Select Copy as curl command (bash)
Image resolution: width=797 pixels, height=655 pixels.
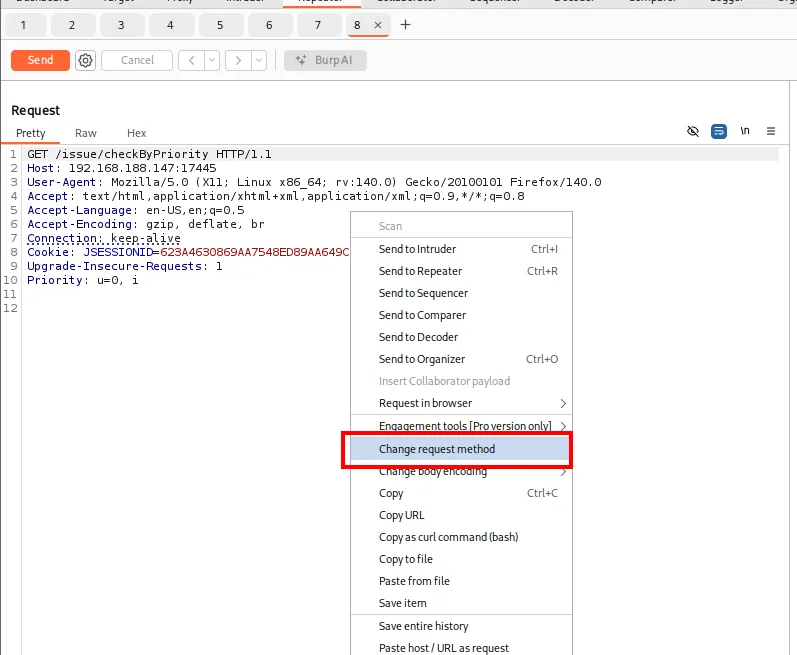tap(462, 537)
